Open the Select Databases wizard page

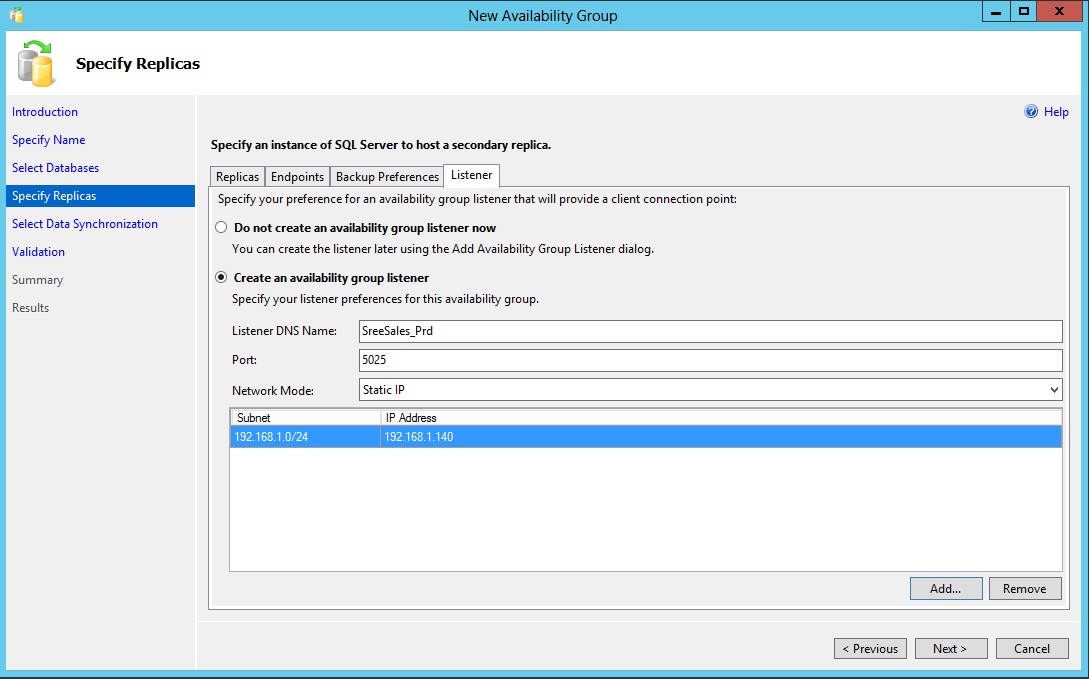[55, 168]
